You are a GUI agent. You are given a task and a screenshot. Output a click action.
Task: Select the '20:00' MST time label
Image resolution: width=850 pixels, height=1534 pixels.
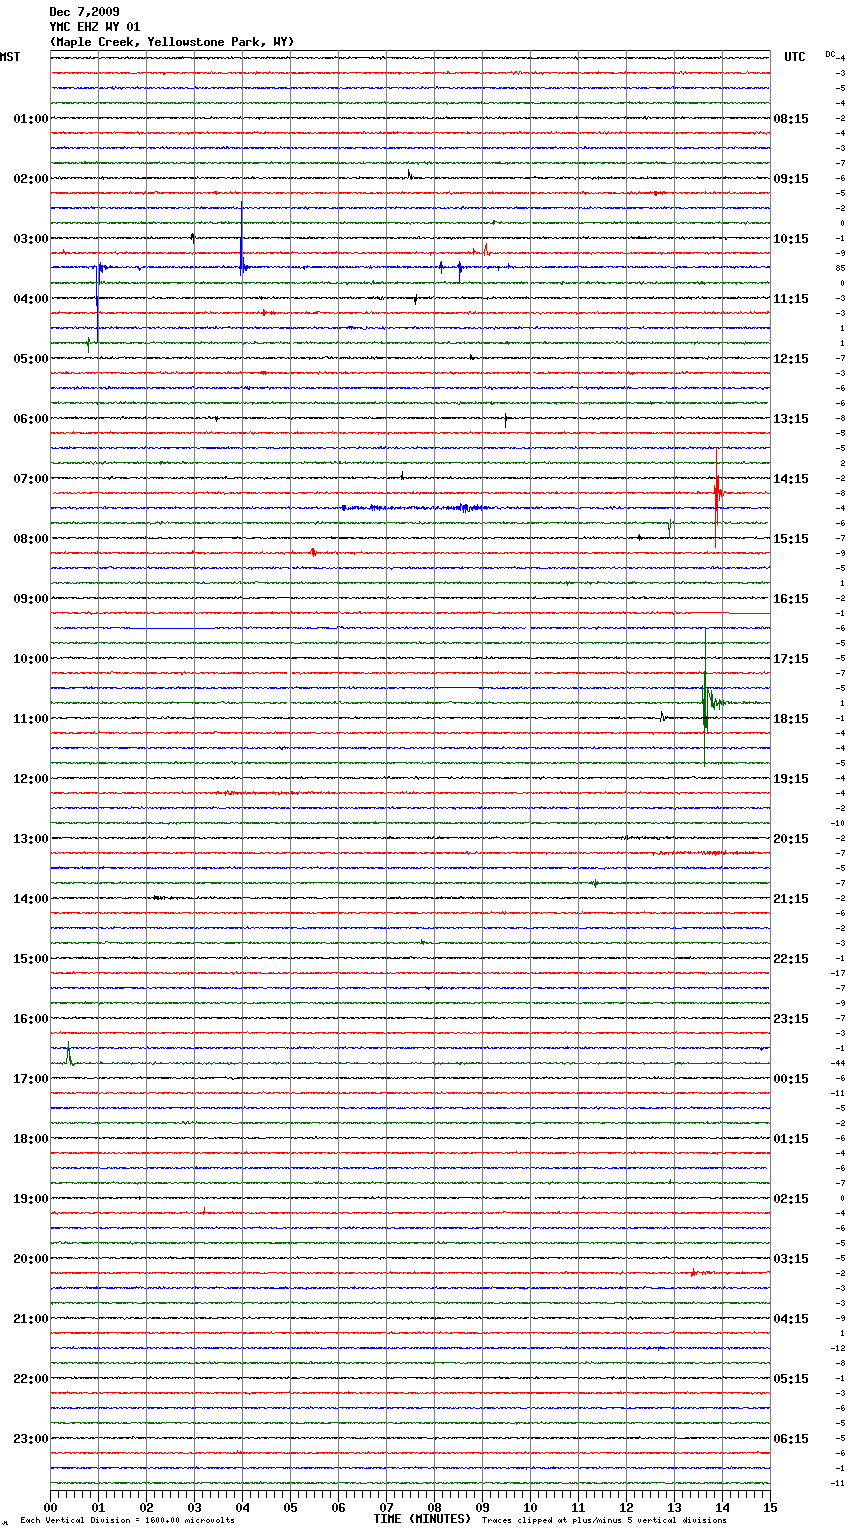tap(31, 1259)
